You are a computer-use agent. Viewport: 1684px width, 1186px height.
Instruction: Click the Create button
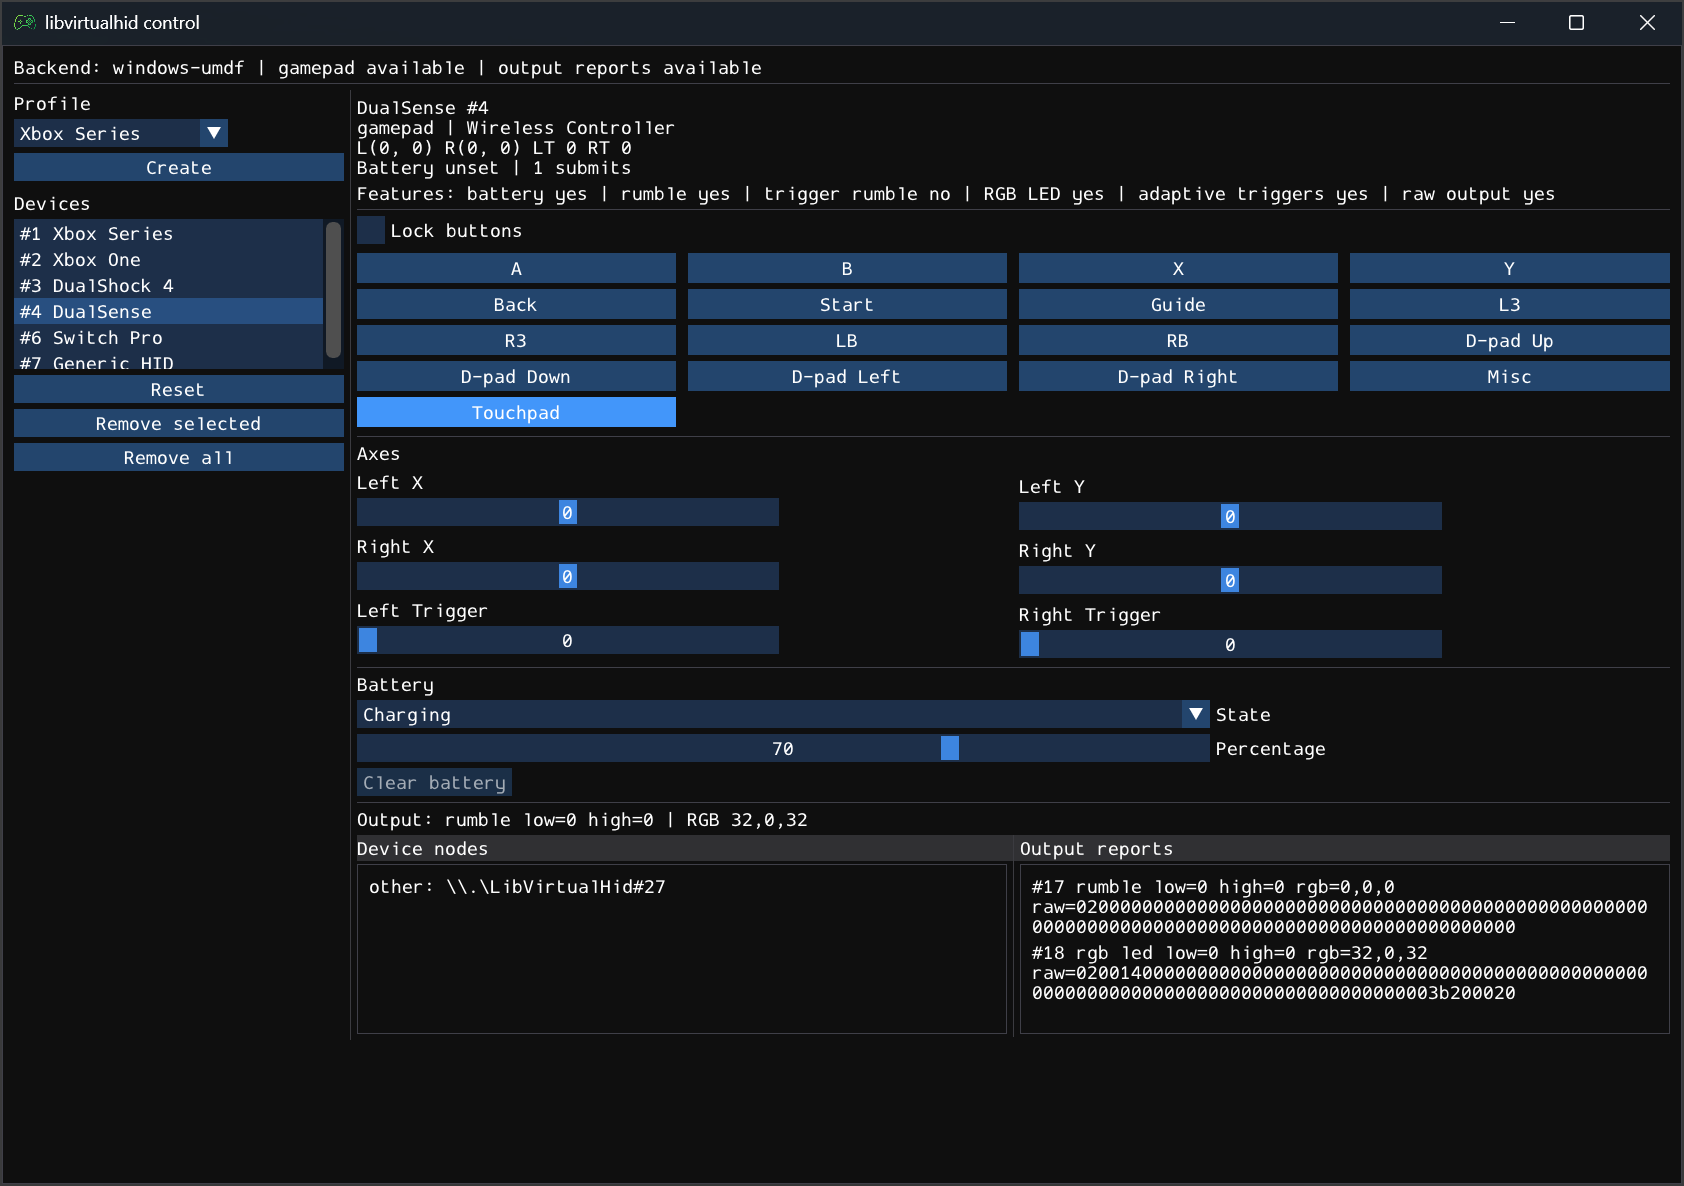tap(179, 167)
